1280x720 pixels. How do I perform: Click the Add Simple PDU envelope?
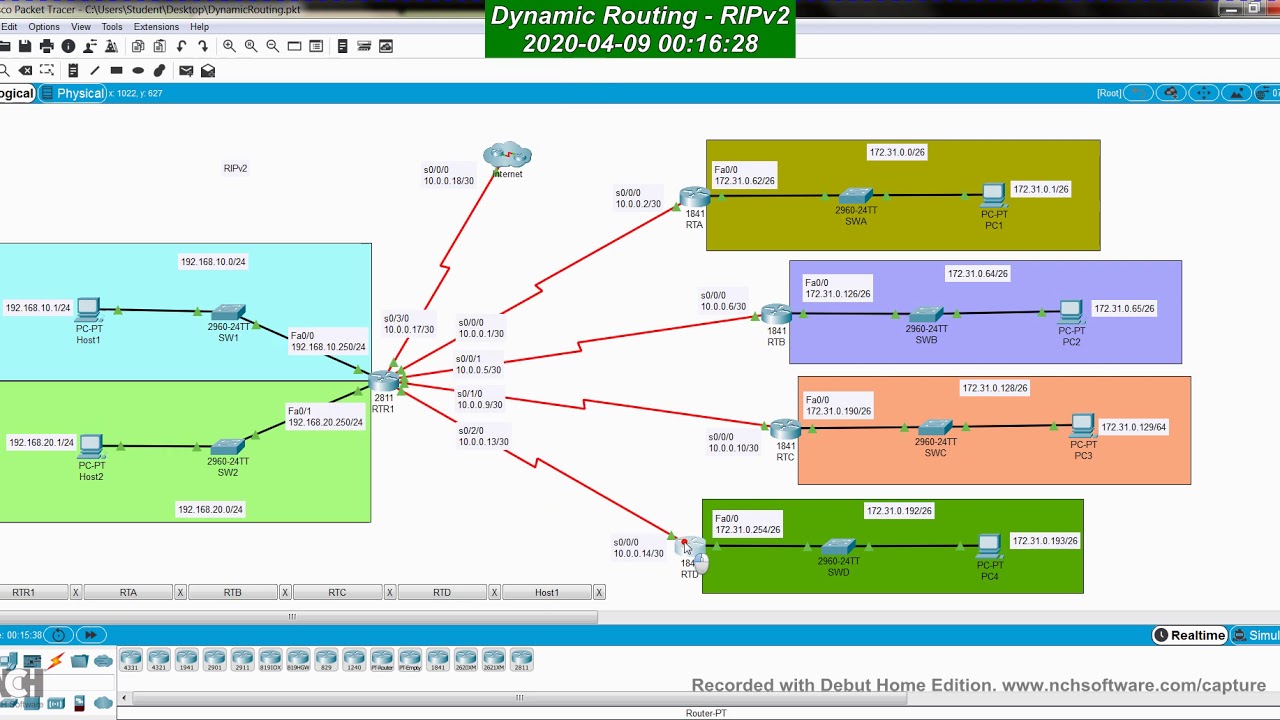pos(186,71)
